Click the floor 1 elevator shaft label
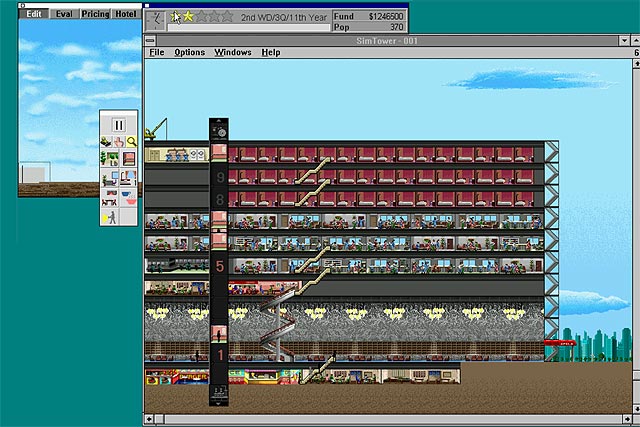The image size is (640, 427). tap(220, 354)
